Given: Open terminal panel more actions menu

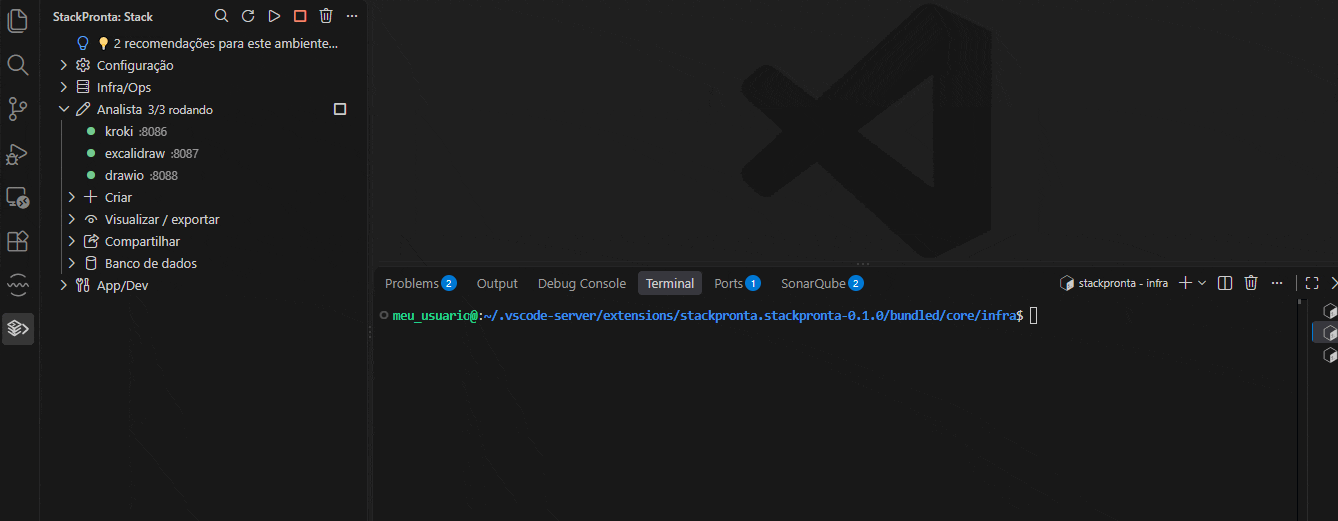Looking at the screenshot, I should click(1276, 283).
